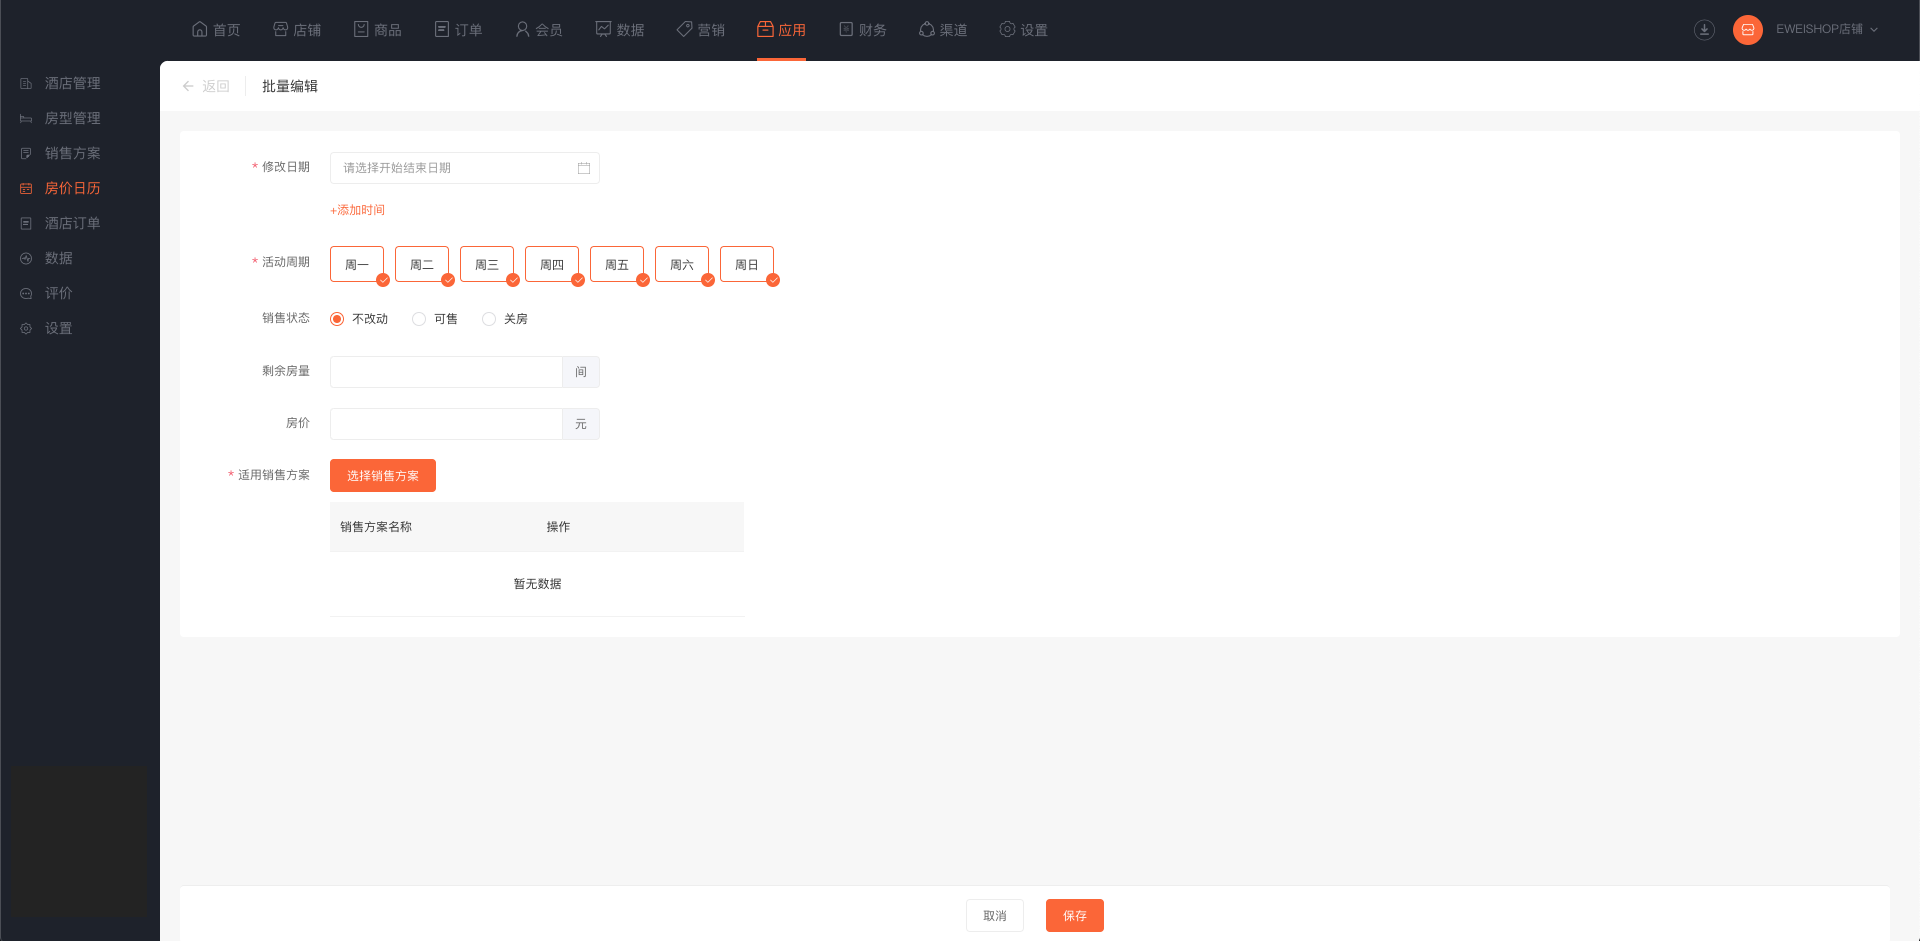Click the 财务 finance icon
This screenshot has width=1920, height=941.
(846, 29)
